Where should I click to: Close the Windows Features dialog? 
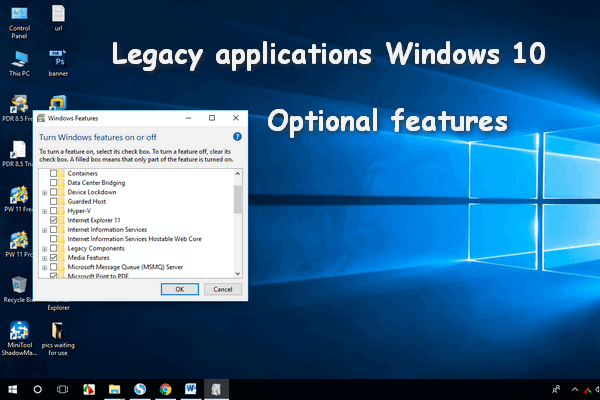(236, 118)
